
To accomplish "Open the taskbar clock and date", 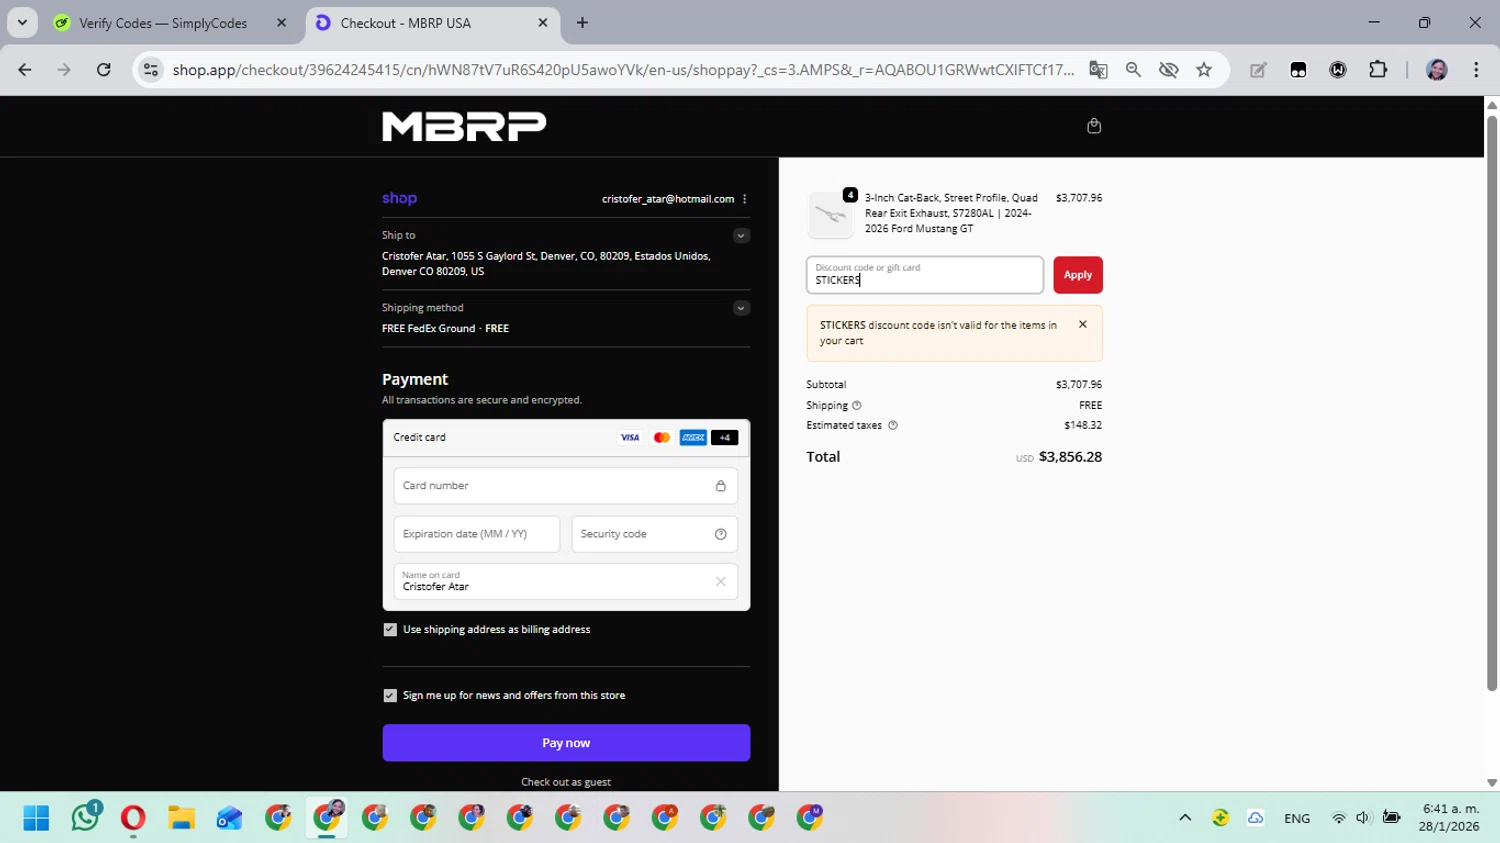I will coord(1450,818).
